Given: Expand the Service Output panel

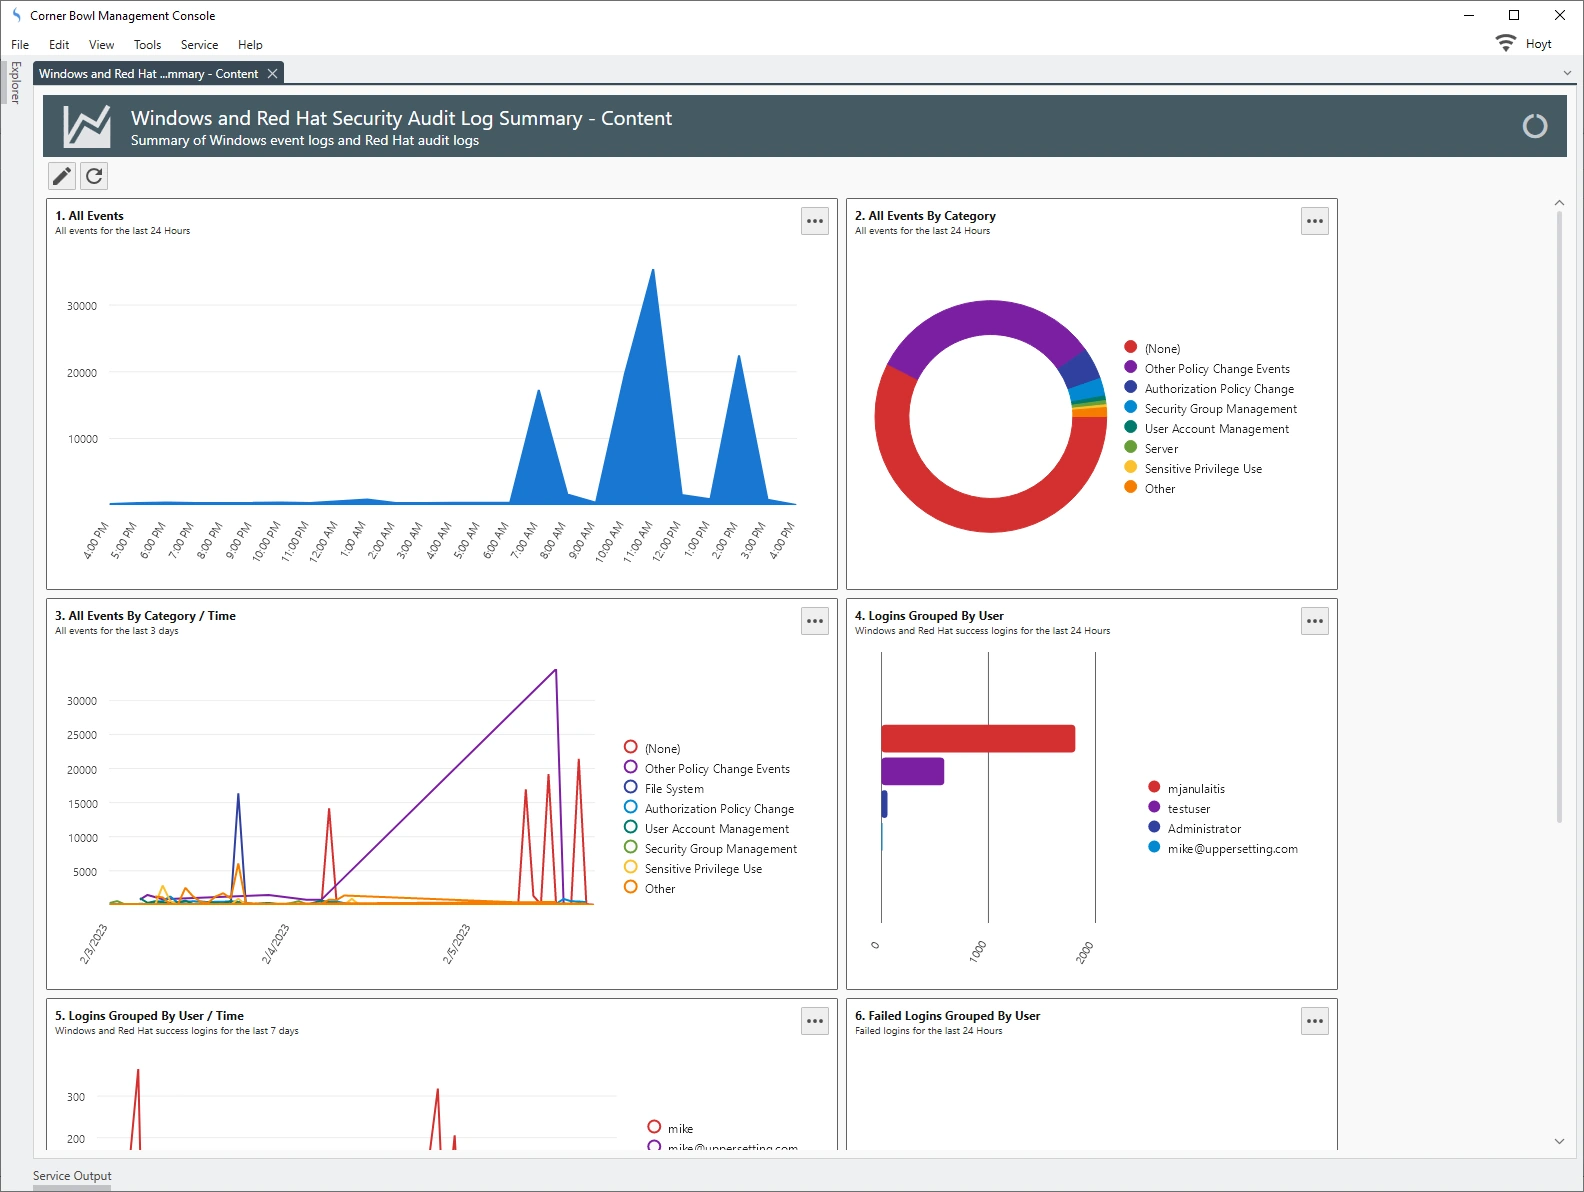Looking at the screenshot, I should 72,1176.
